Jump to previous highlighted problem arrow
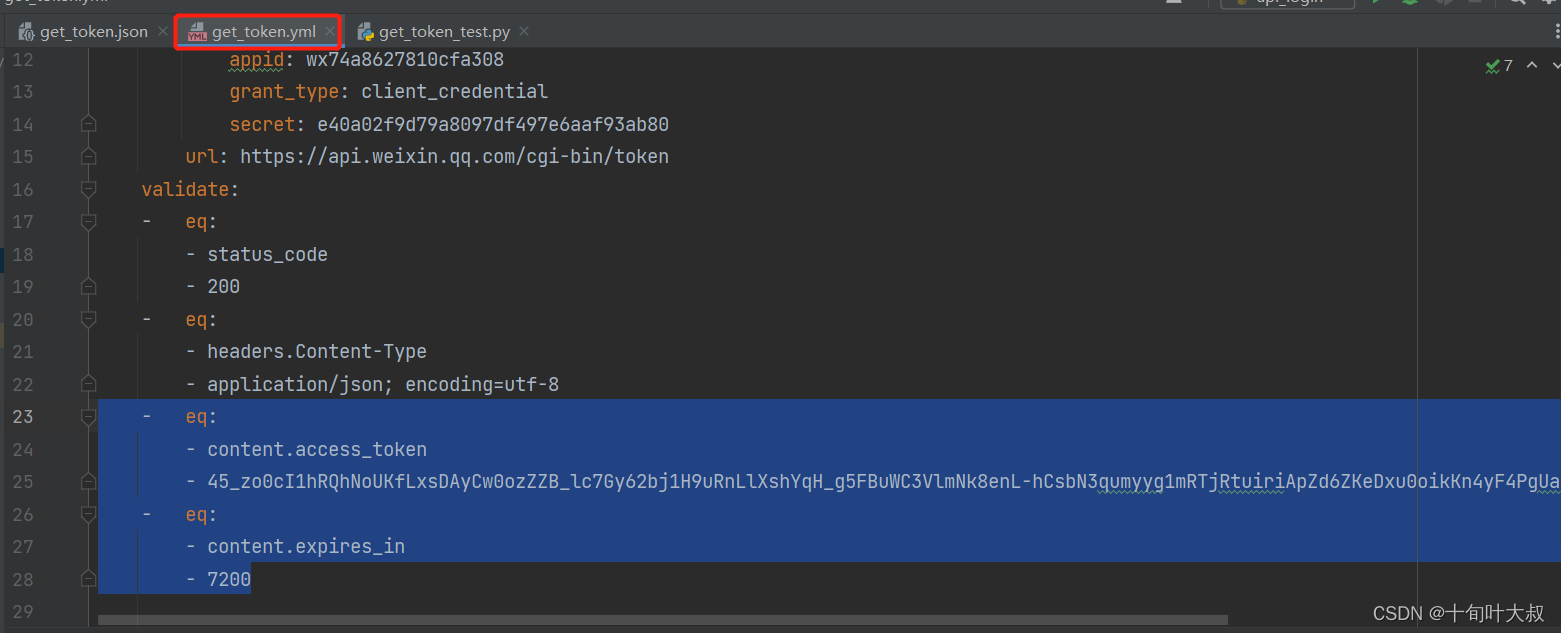 (1532, 66)
